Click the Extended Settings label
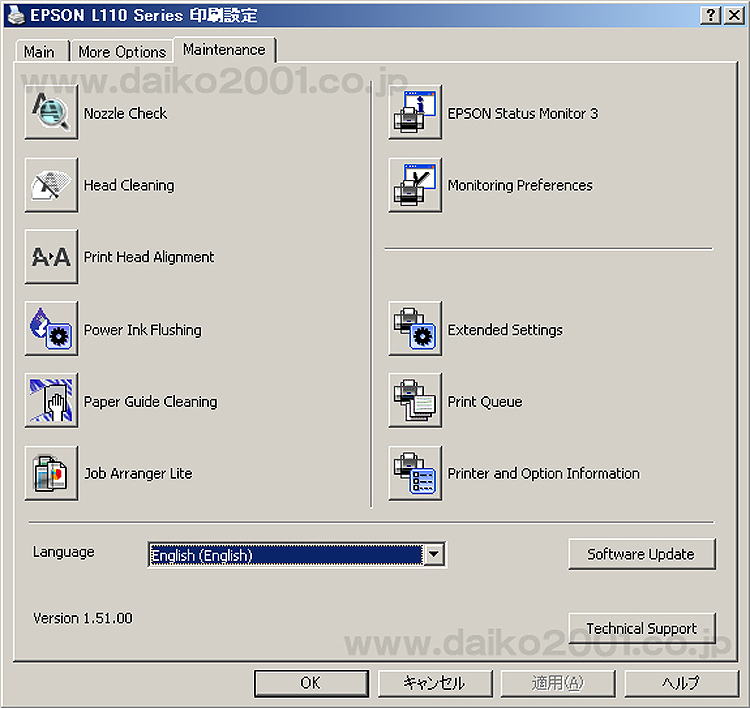This screenshot has width=750, height=708. pos(505,330)
